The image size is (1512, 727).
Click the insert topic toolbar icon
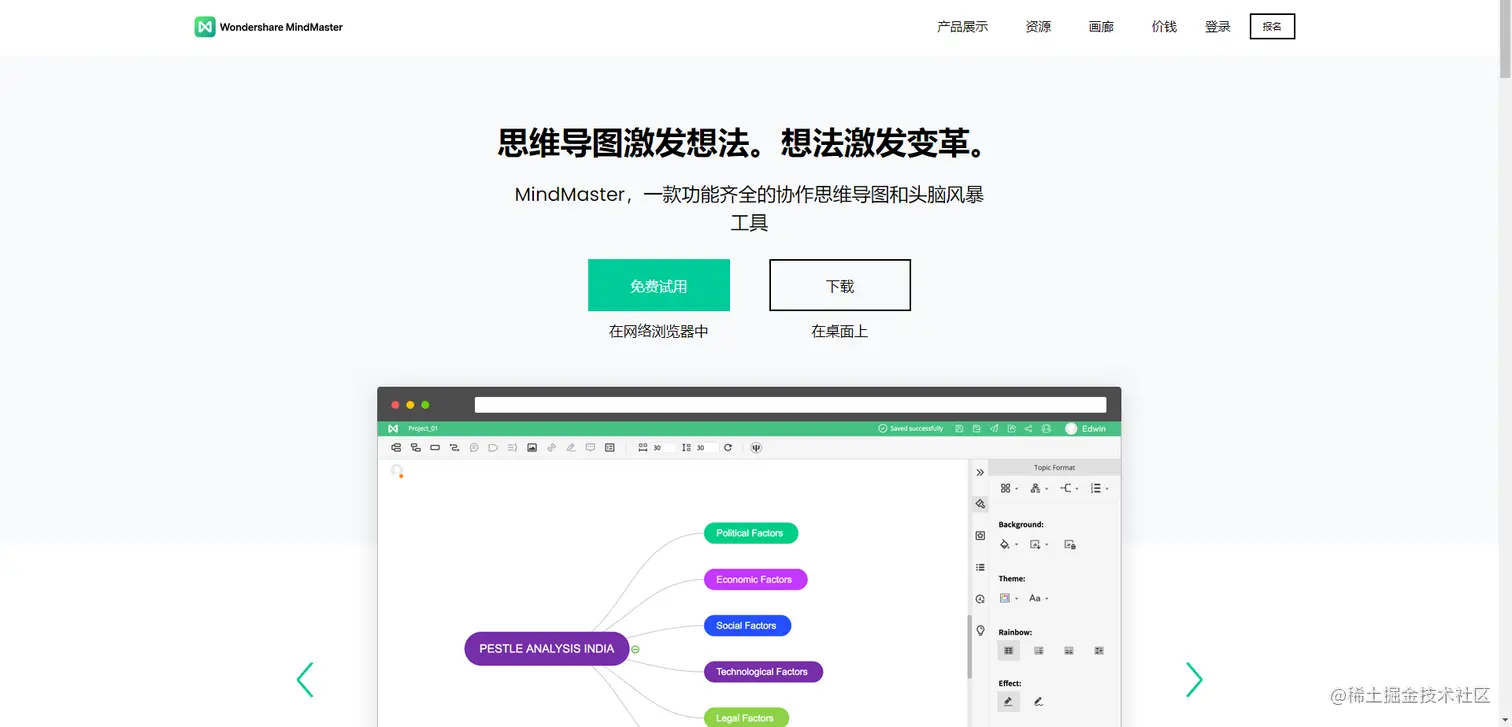tap(396, 447)
